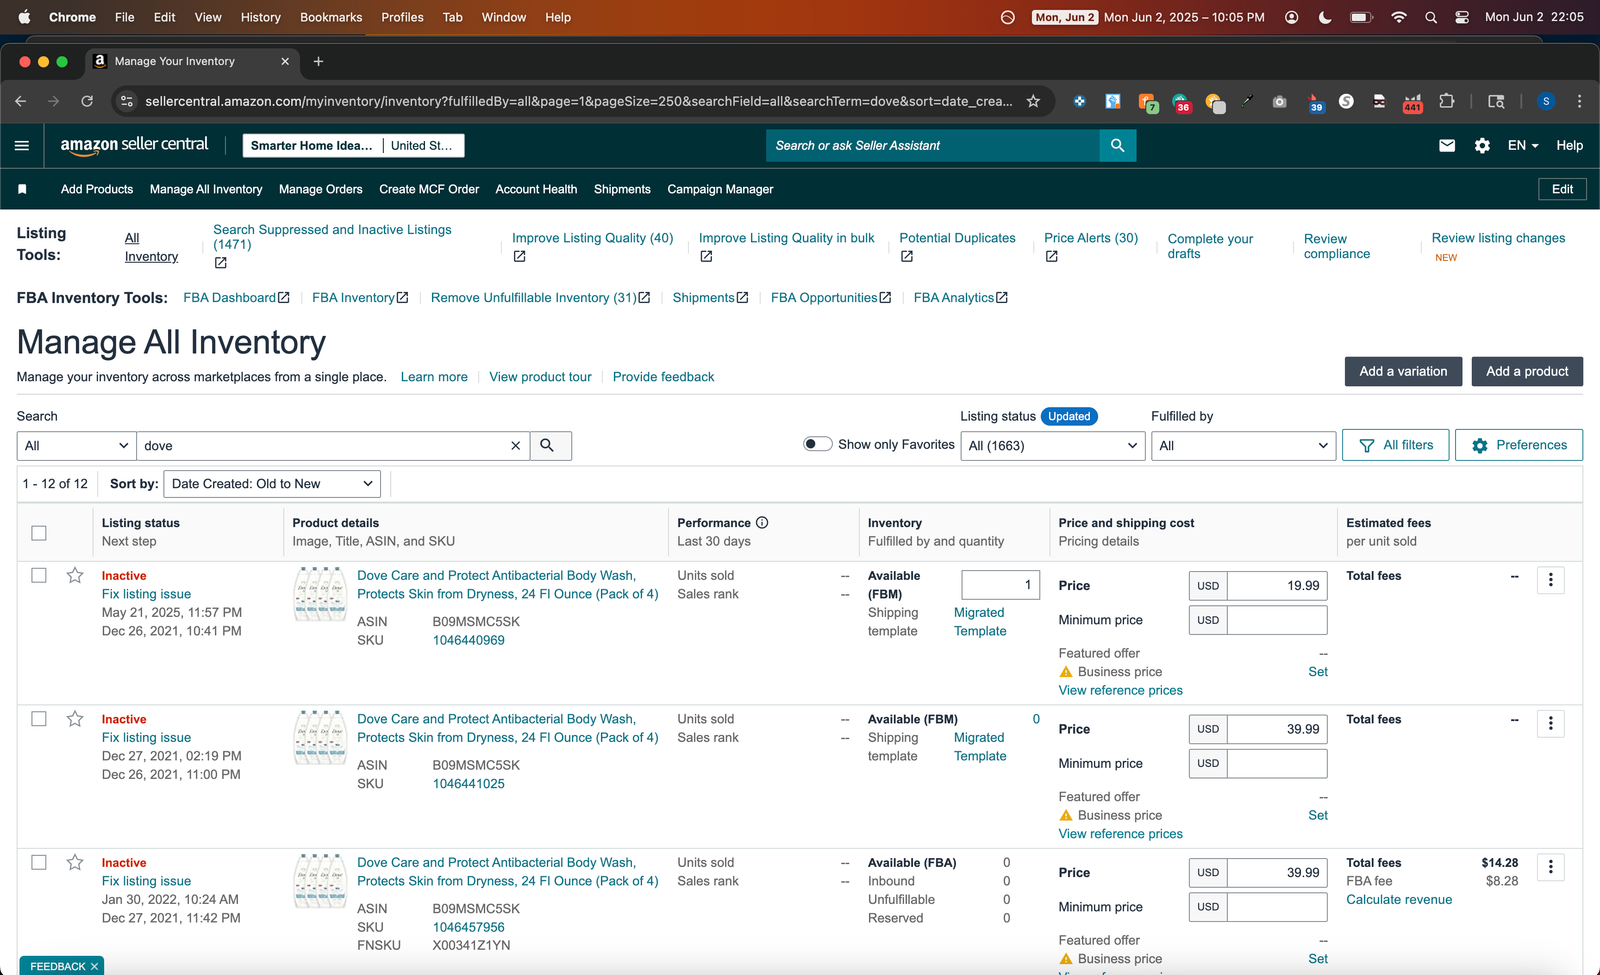Open Chrome History menu
The width and height of the screenshot is (1600, 975).
260,17
